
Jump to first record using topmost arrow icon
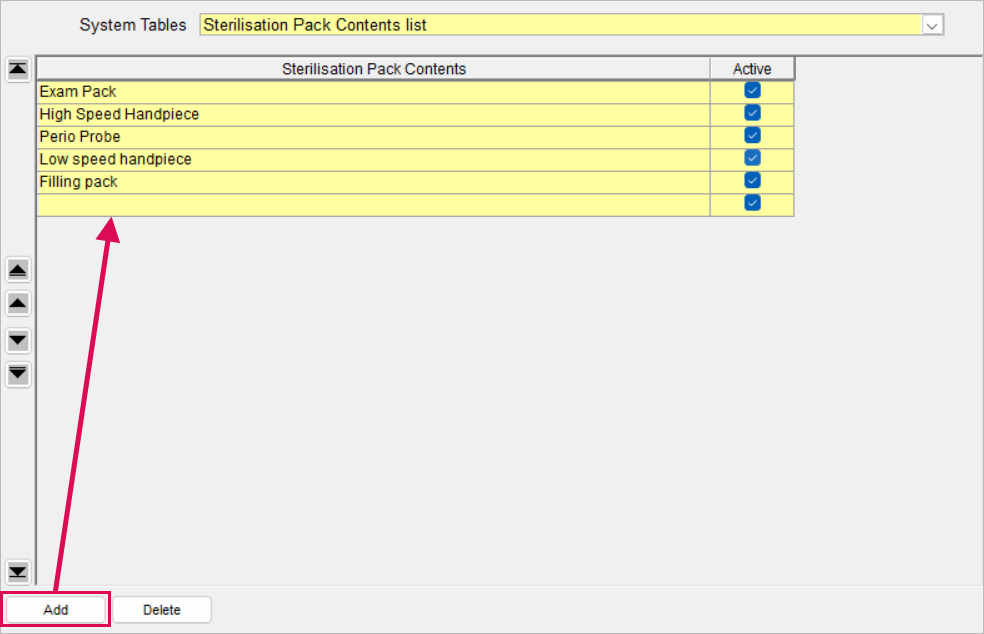18,69
